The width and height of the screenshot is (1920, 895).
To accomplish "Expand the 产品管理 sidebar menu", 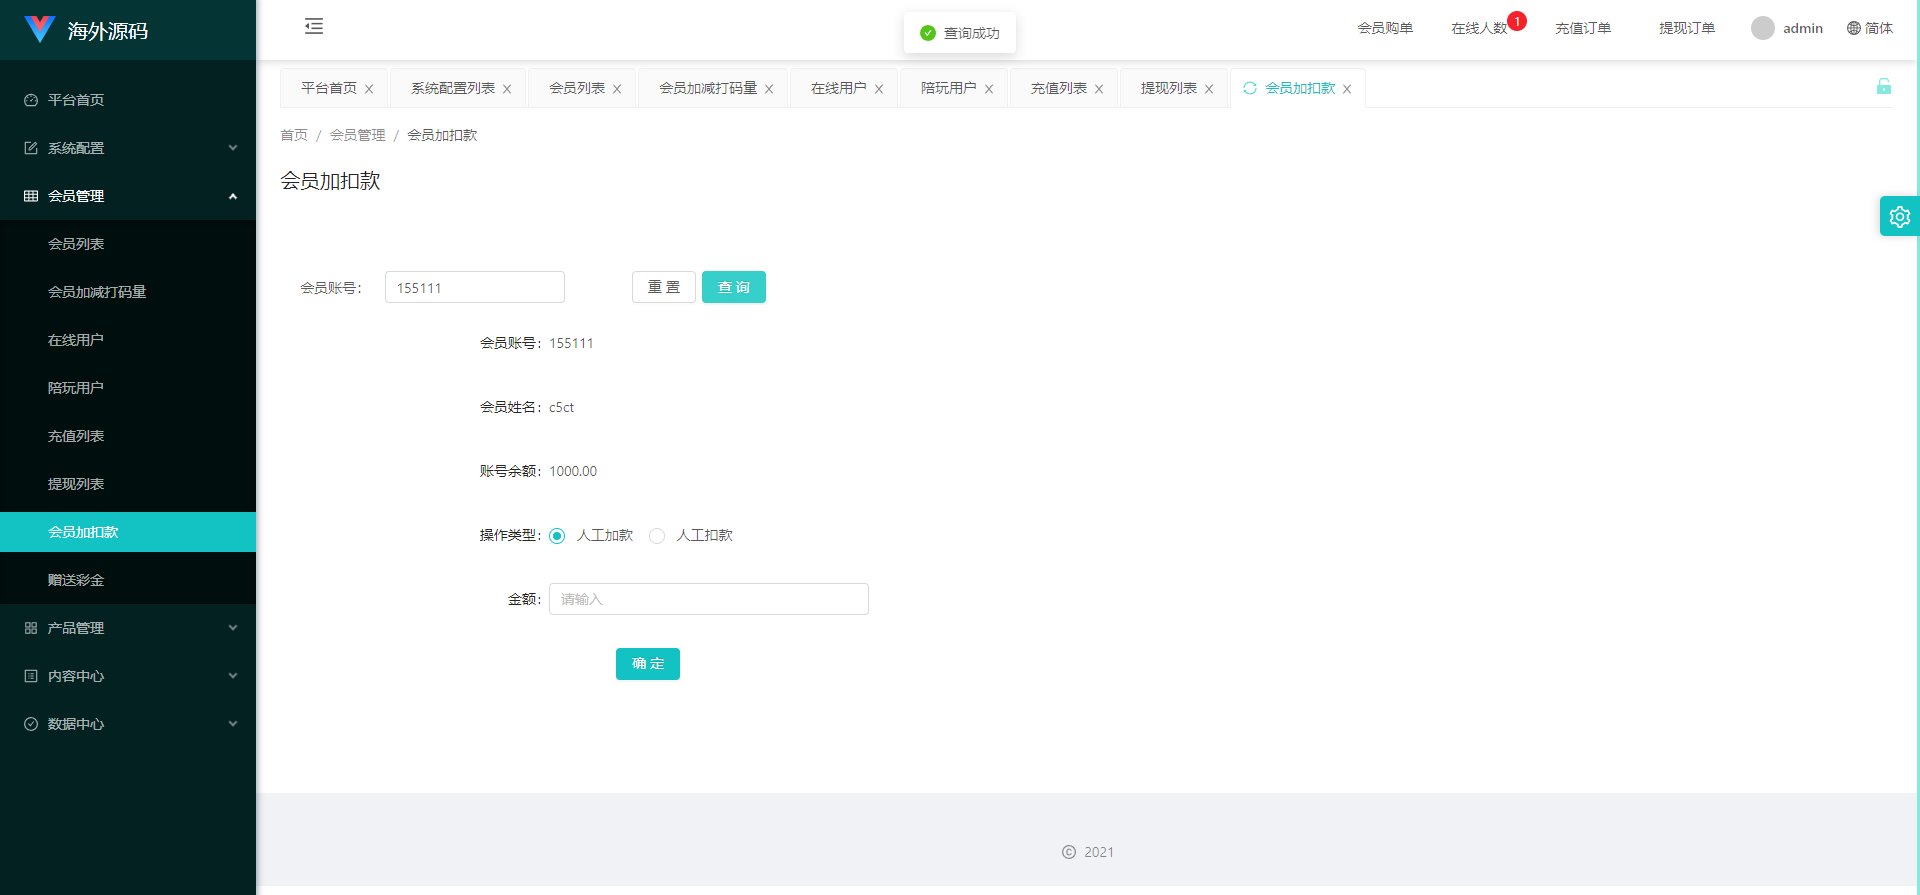I will [x=128, y=628].
